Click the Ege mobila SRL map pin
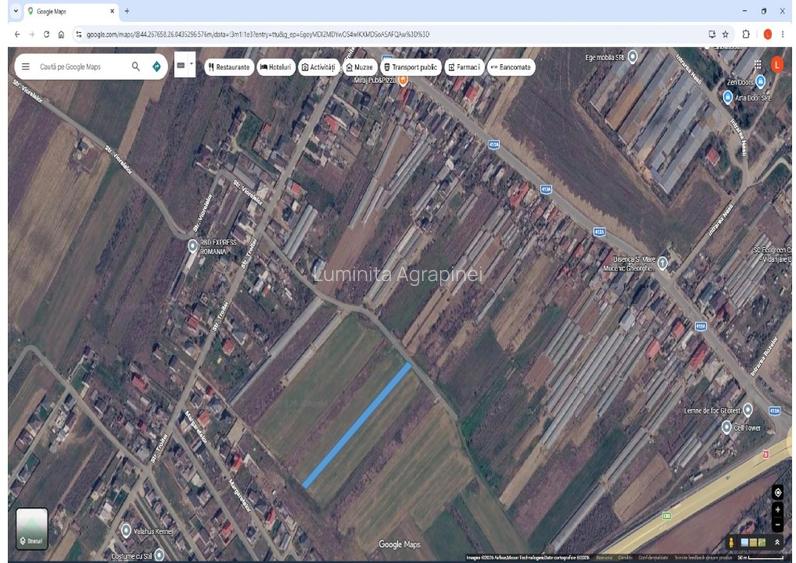This screenshot has height=563, width=796. (632, 56)
